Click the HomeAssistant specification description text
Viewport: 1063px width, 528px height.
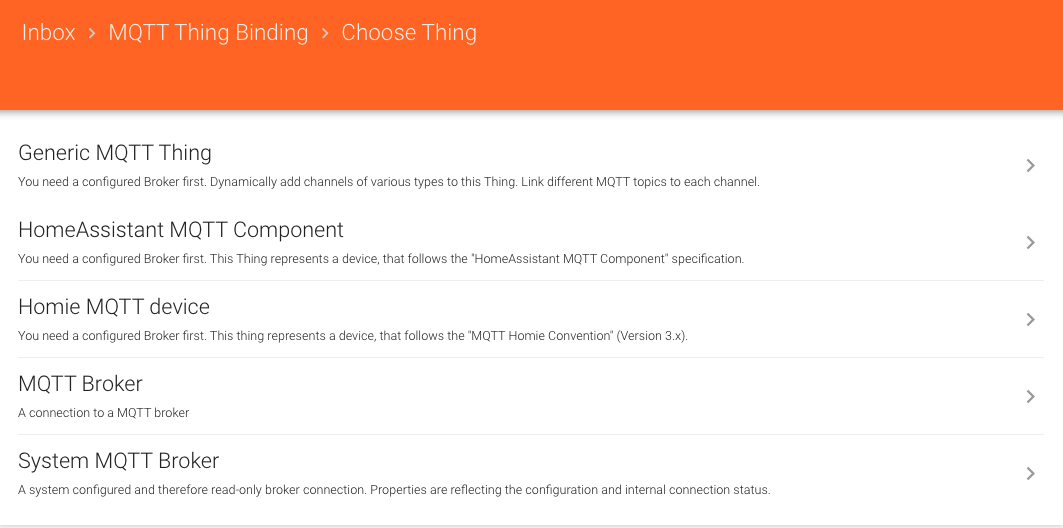tap(381, 259)
